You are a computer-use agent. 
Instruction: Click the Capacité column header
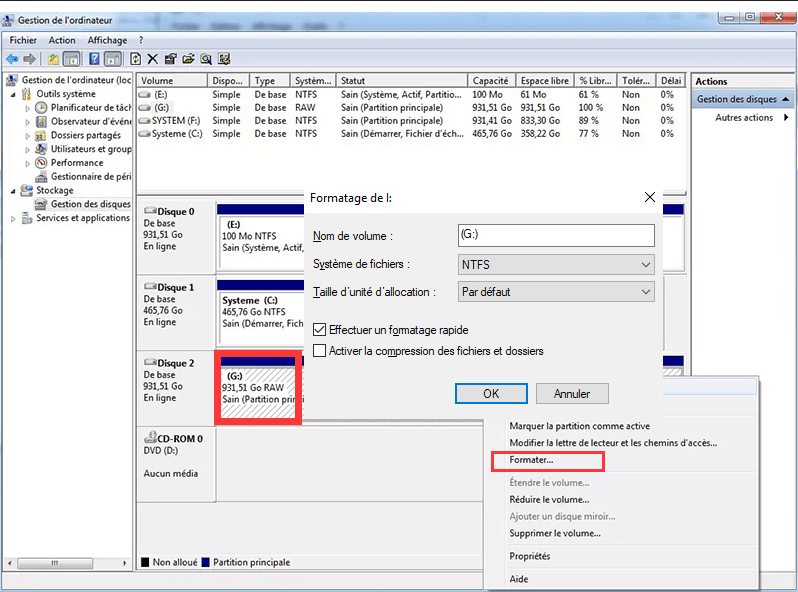coord(491,80)
